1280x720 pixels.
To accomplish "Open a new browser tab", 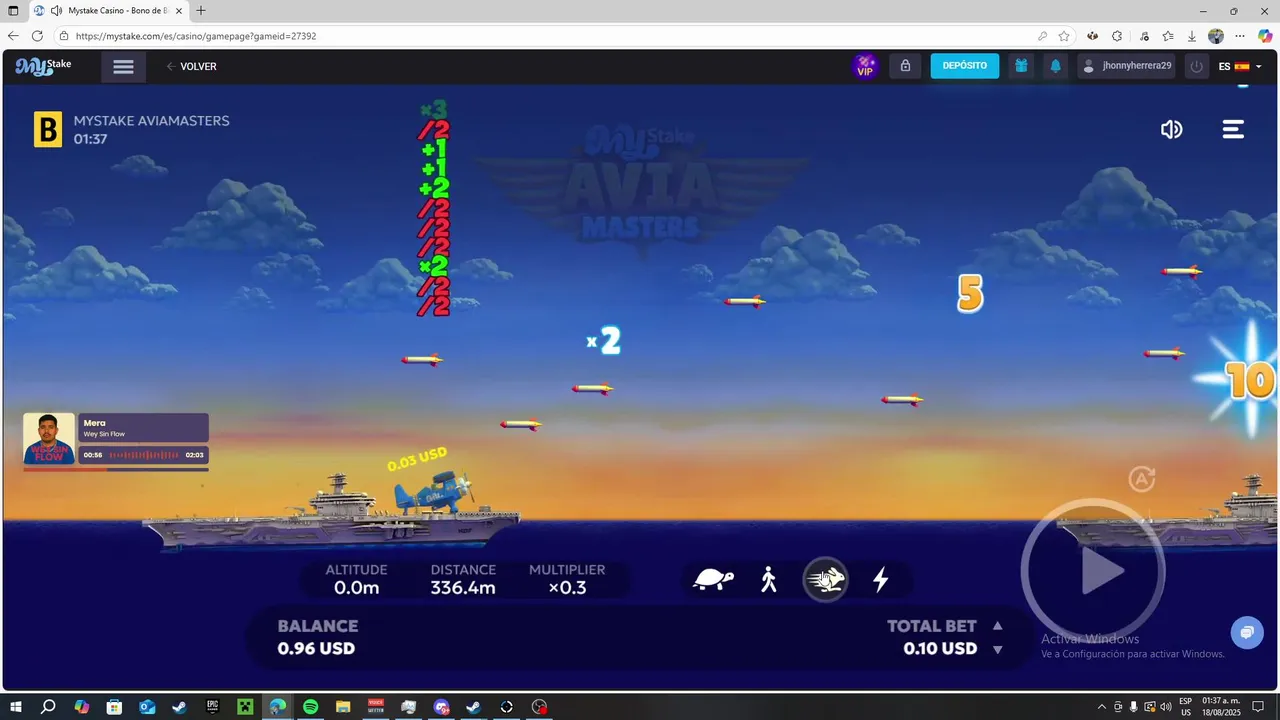I will [201, 11].
